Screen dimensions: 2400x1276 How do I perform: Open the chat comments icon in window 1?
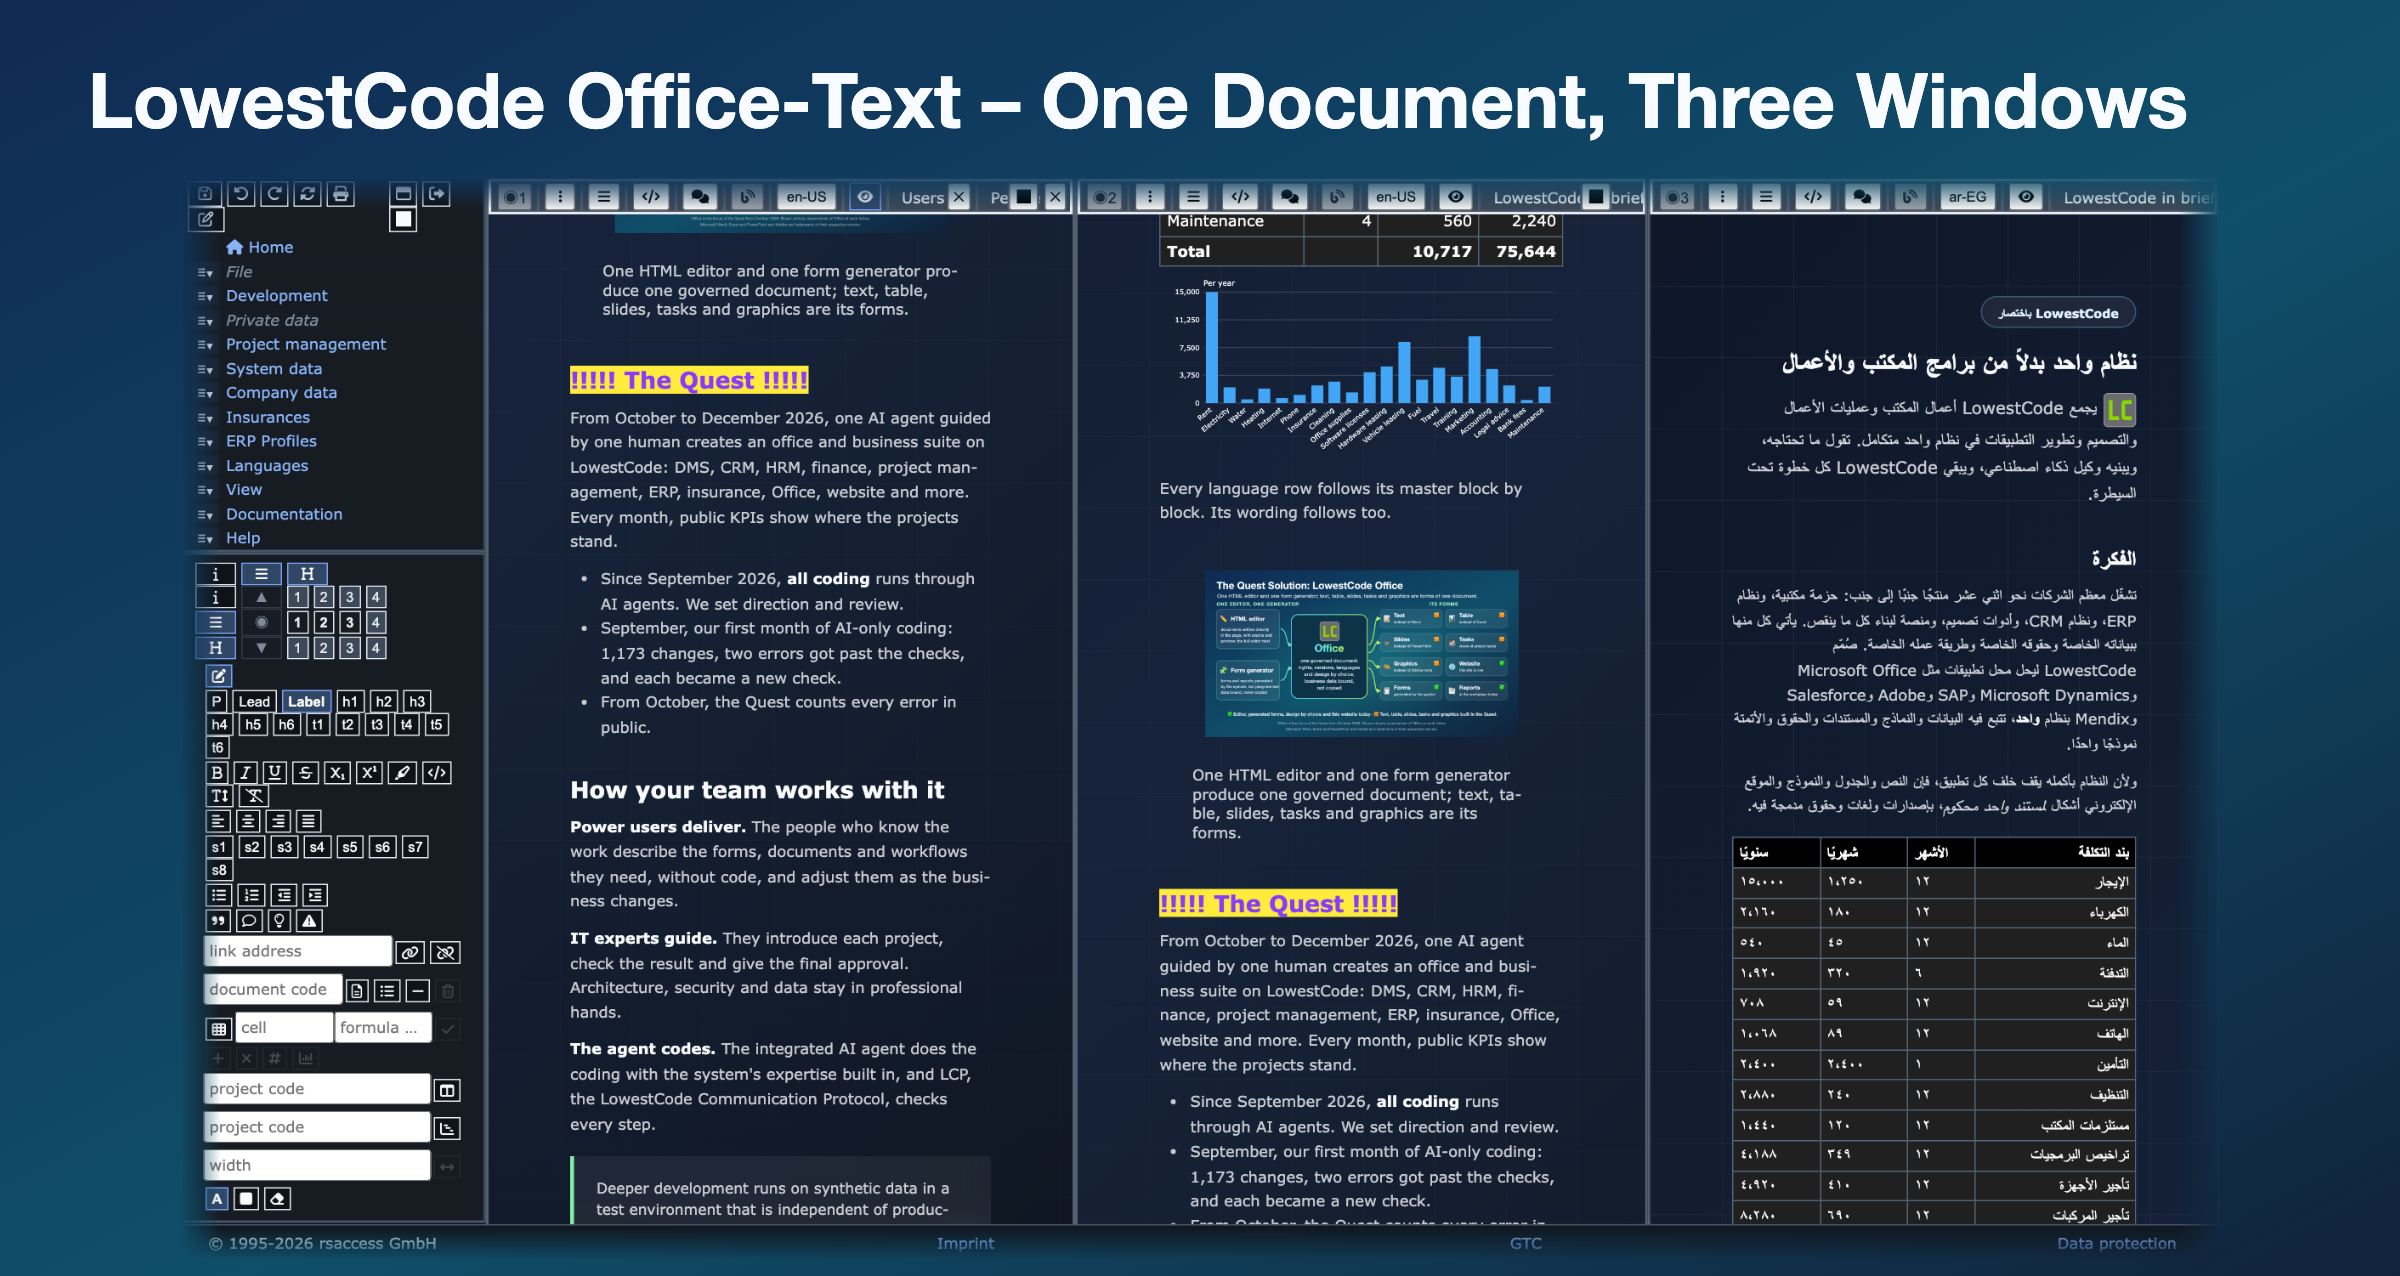701,197
